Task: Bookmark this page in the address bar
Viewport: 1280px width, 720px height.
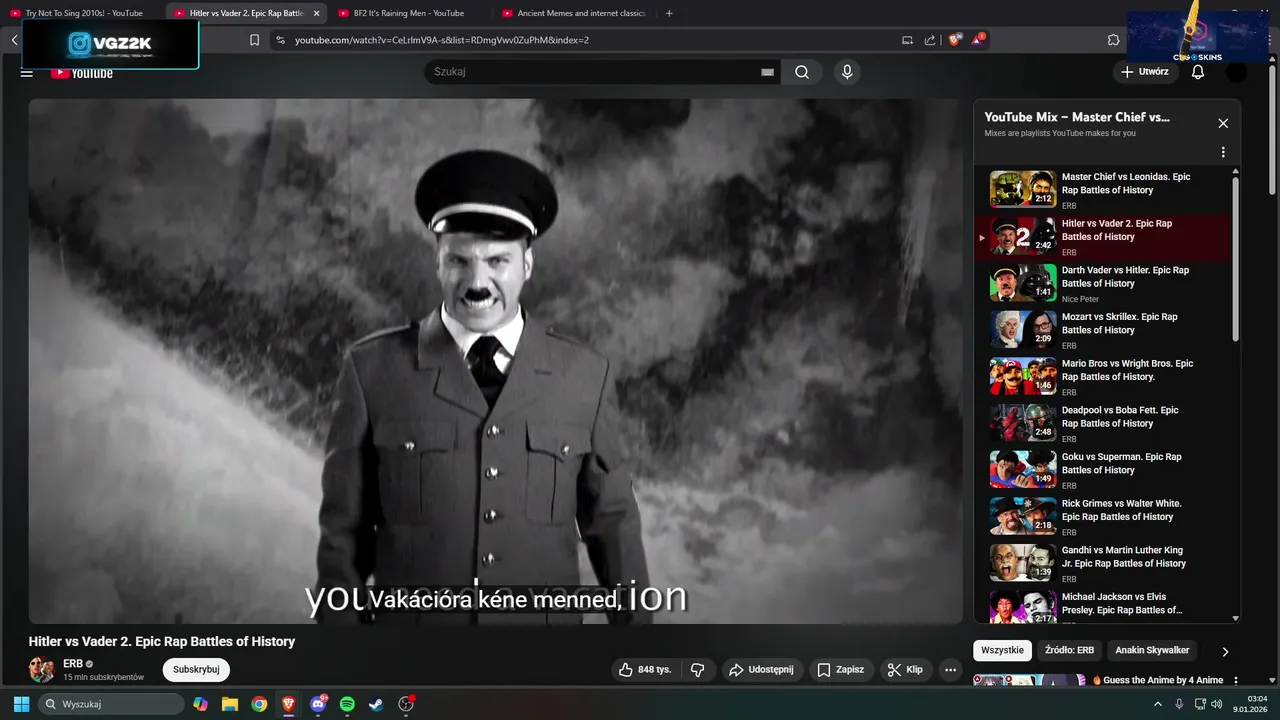Action: click(254, 40)
